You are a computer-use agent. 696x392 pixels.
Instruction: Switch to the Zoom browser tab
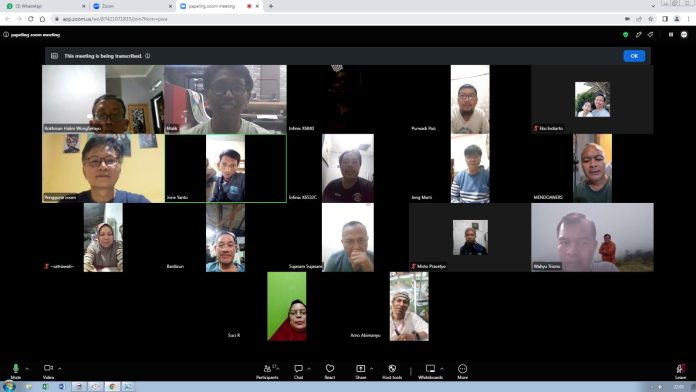point(131,6)
